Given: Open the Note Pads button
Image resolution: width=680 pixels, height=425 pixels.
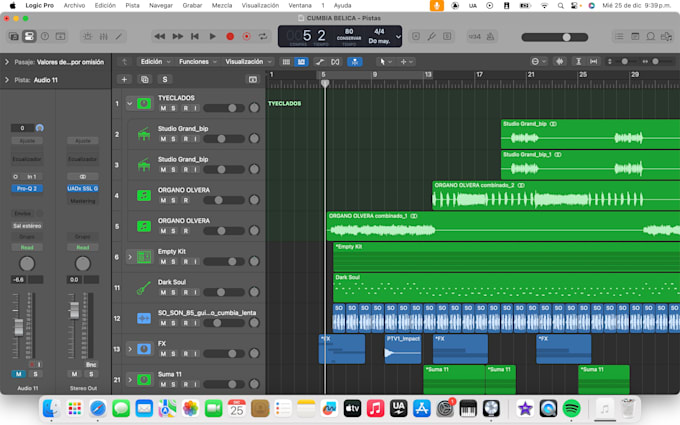Looking at the screenshot, I should pyautogui.click(x=635, y=36).
